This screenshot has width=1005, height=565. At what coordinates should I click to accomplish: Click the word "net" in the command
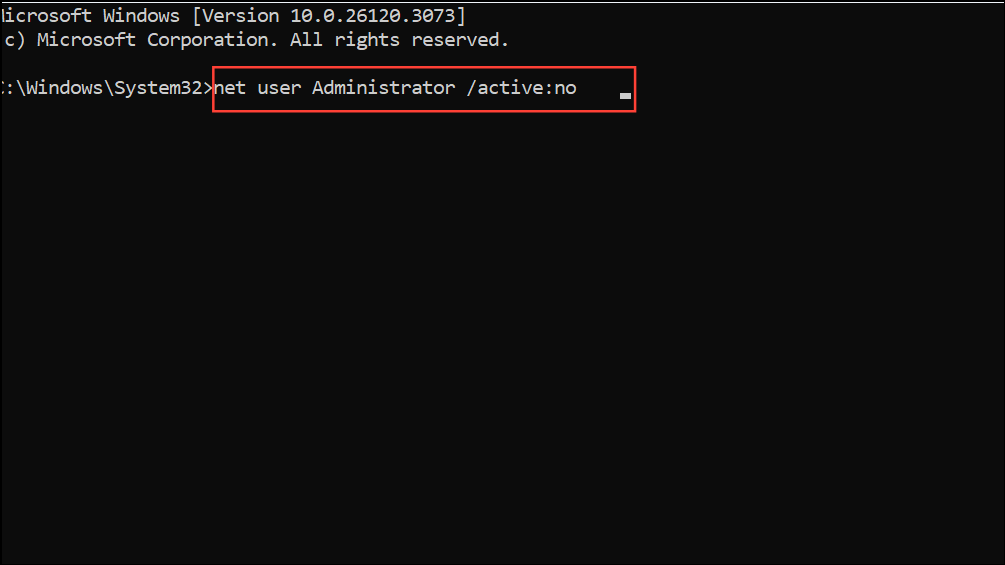230,88
